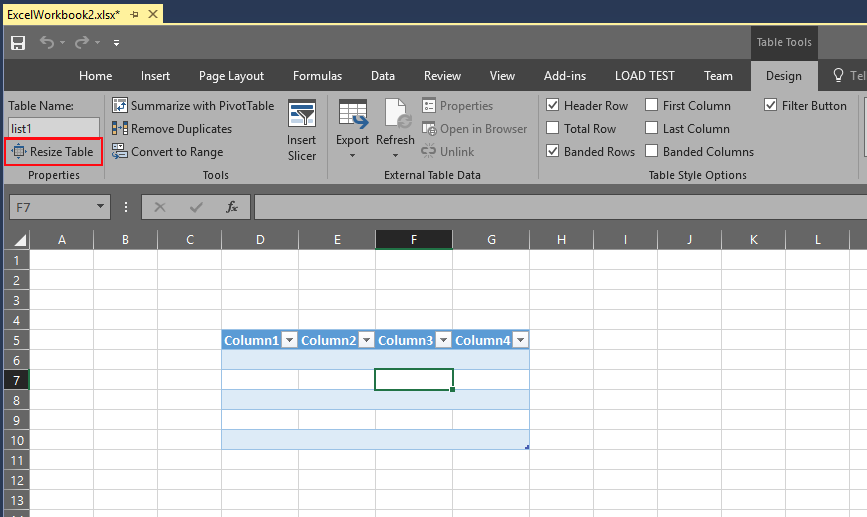
Task: Select column F header
Action: click(x=414, y=240)
